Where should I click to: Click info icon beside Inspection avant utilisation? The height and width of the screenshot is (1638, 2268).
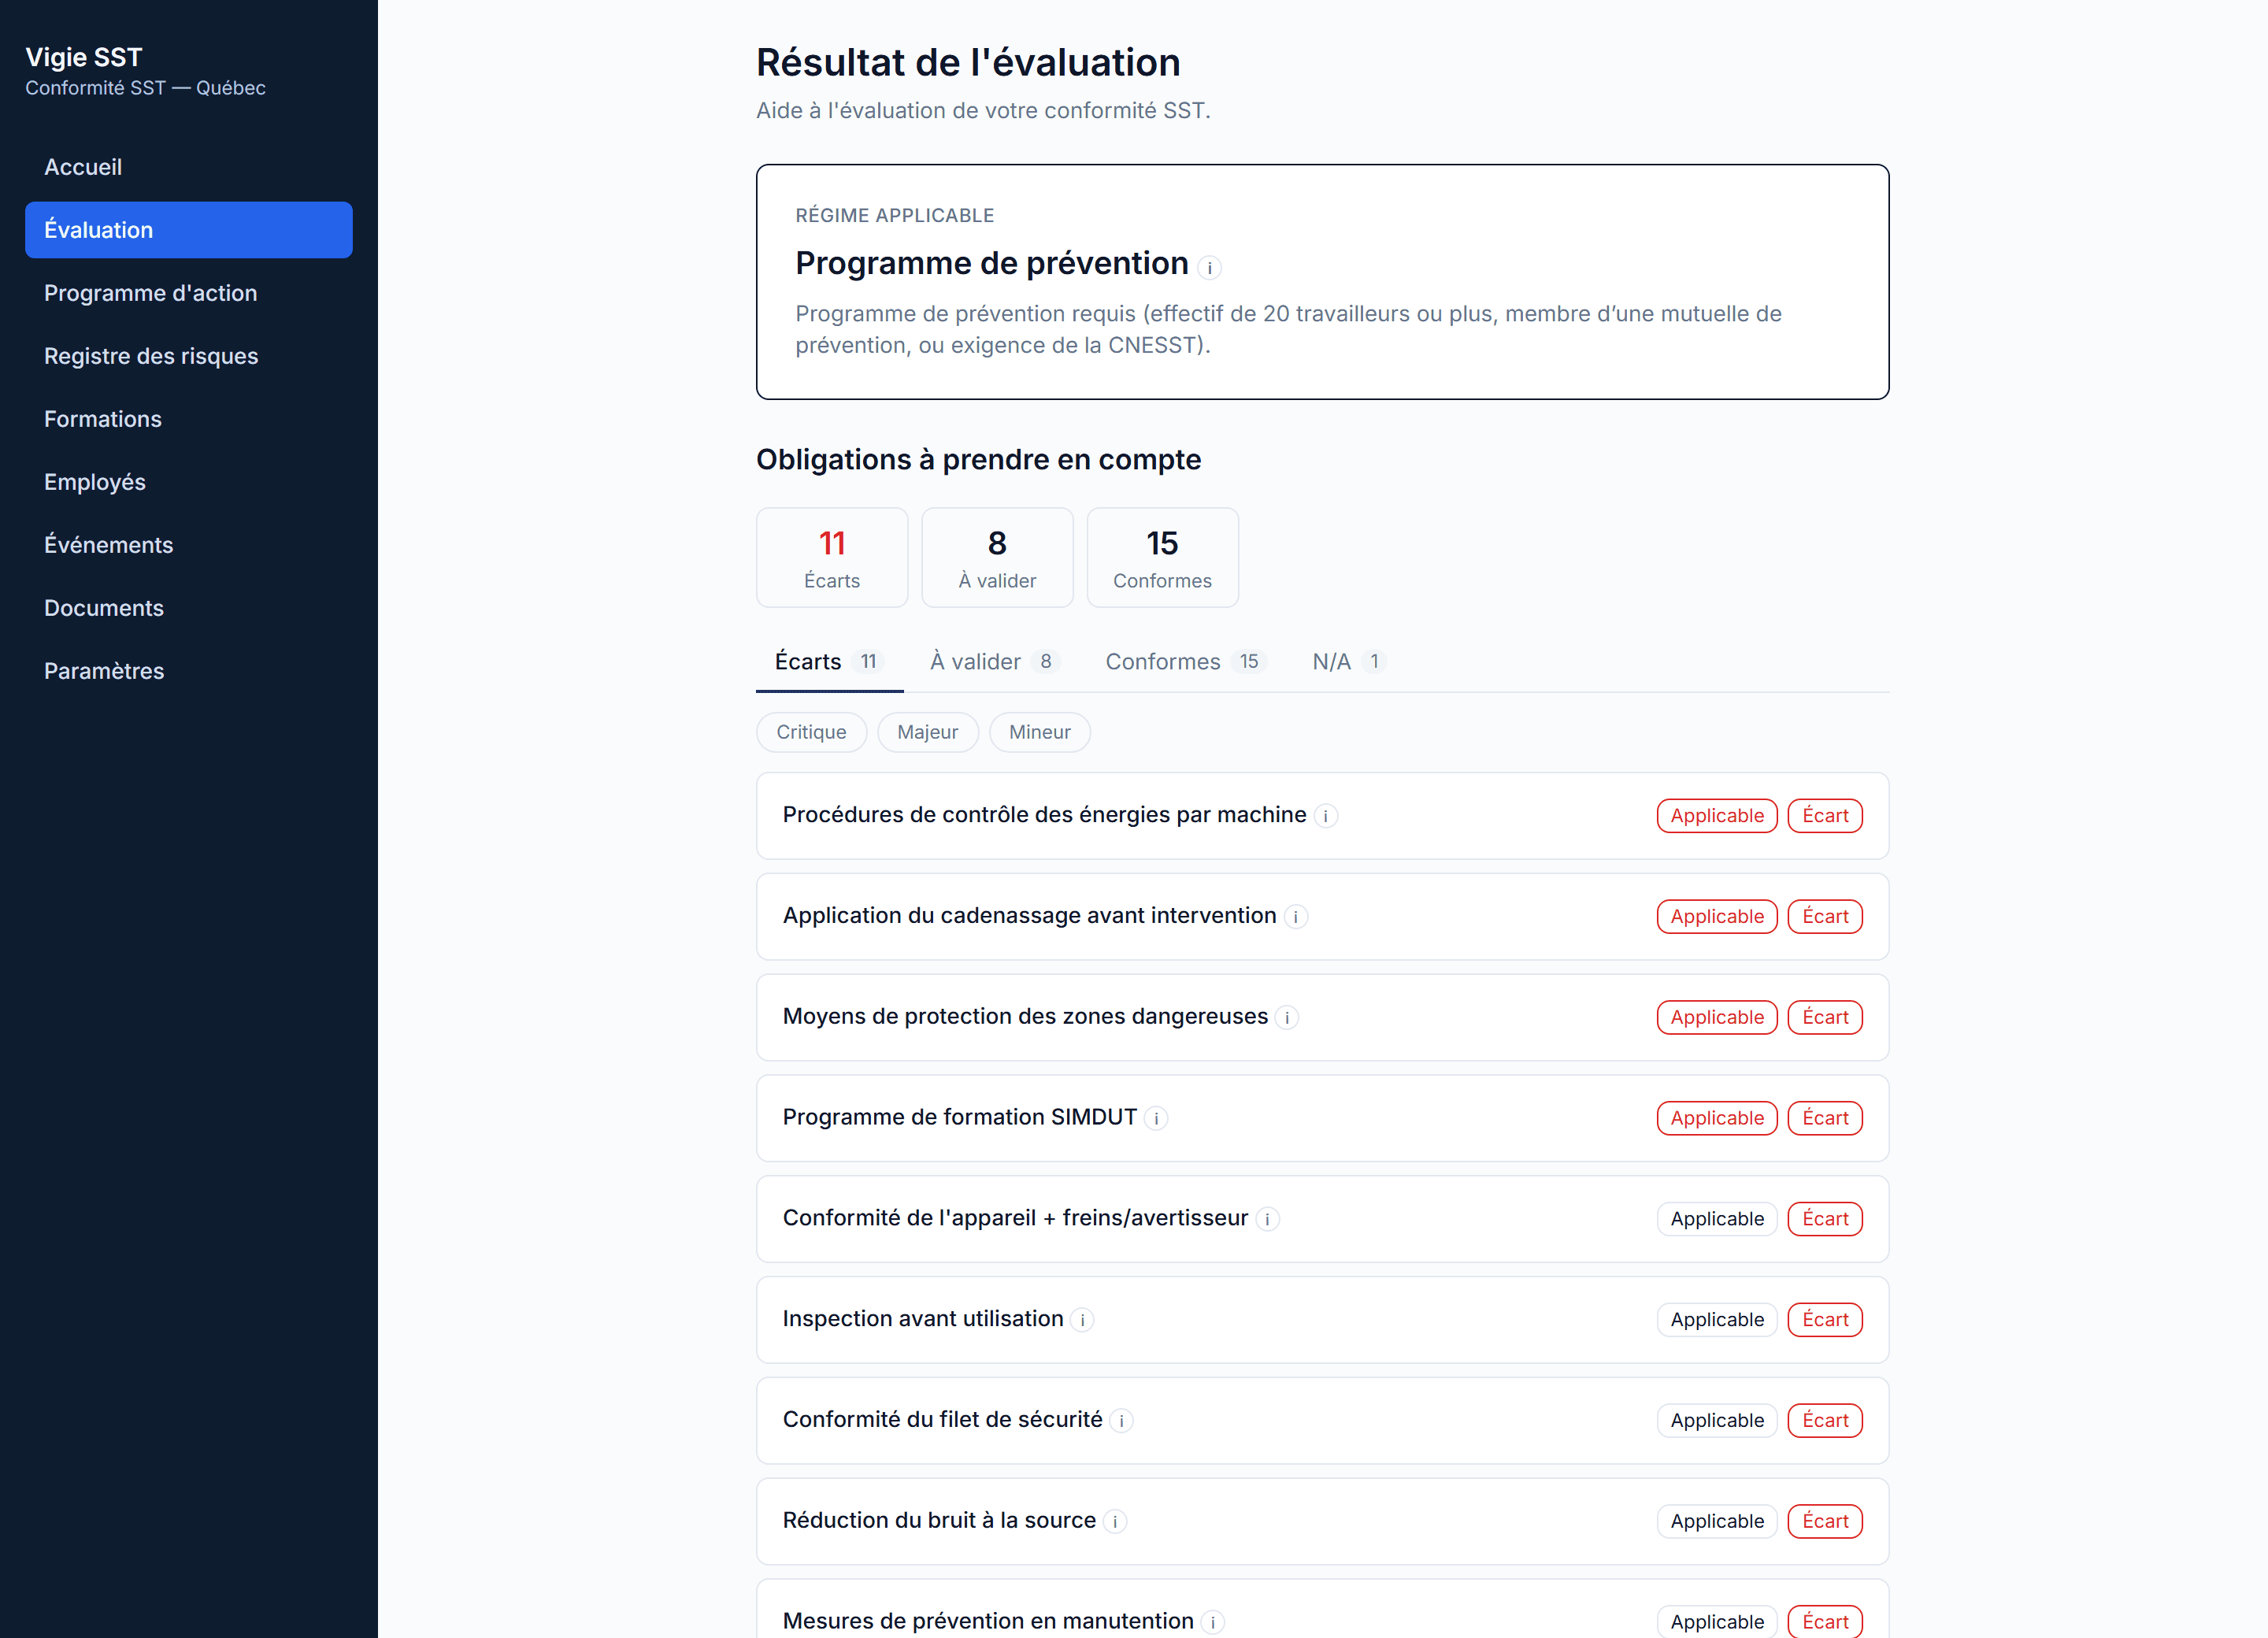(x=1082, y=1320)
